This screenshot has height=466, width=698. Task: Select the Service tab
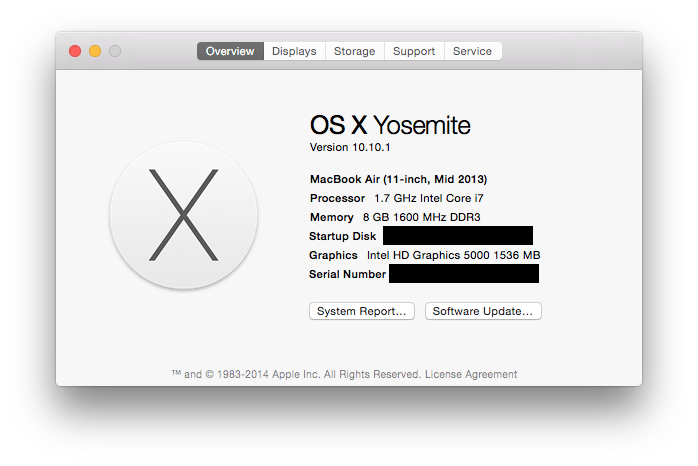click(473, 51)
